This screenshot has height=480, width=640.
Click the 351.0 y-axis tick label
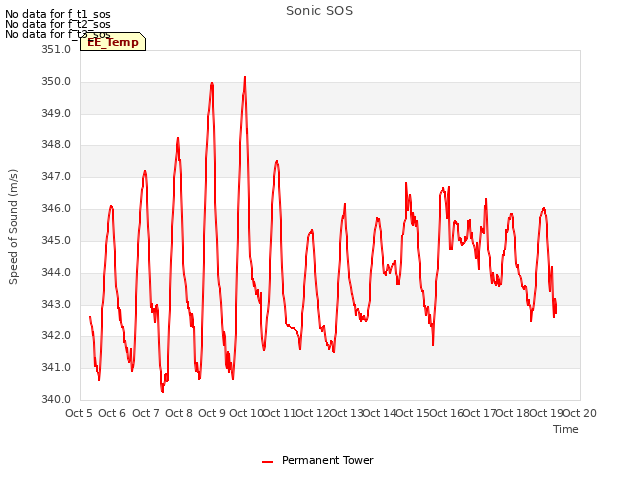56,49
